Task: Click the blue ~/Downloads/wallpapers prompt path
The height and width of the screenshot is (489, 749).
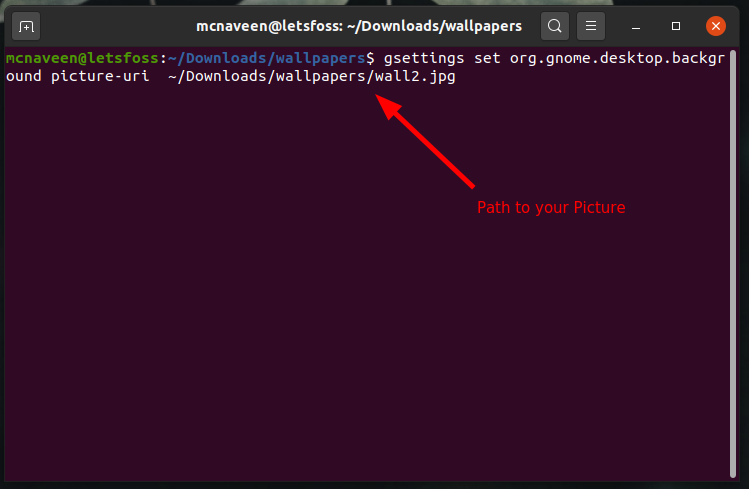Action: [x=267, y=58]
